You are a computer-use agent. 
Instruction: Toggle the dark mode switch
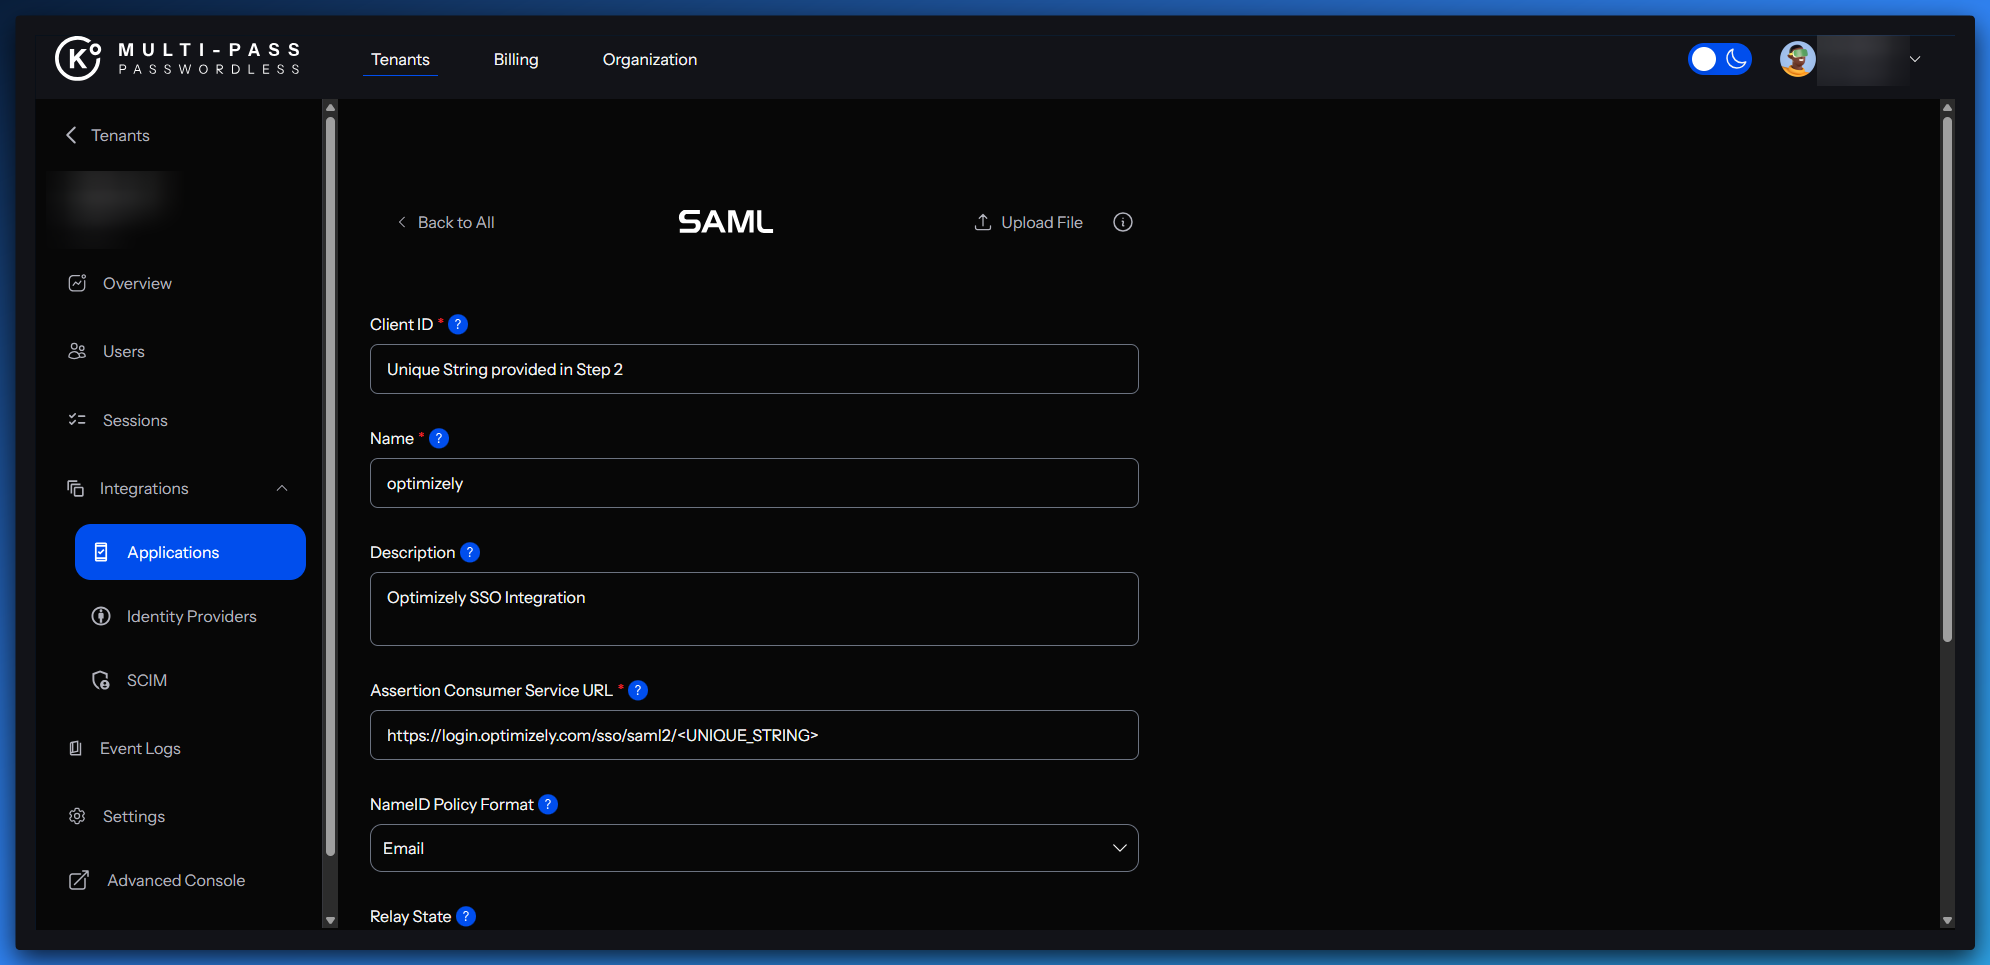pos(1719,59)
